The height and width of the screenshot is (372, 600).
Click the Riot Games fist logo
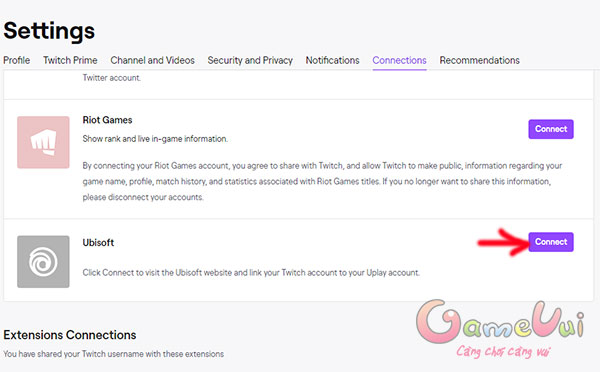[43, 142]
